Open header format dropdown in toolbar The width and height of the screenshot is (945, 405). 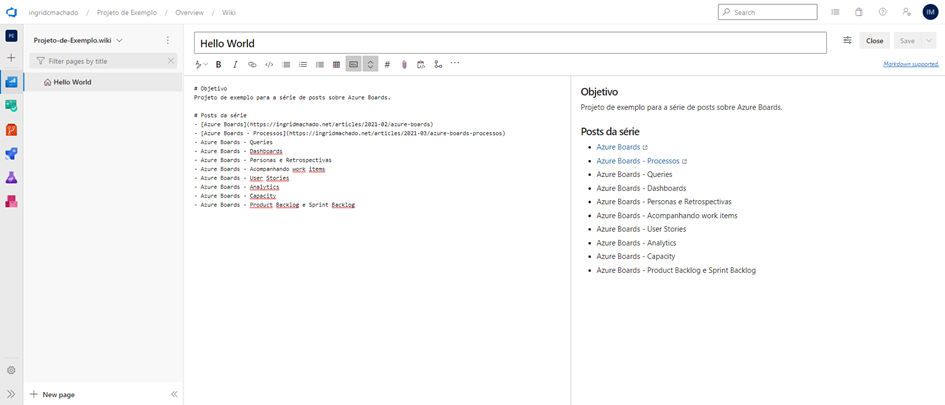201,64
